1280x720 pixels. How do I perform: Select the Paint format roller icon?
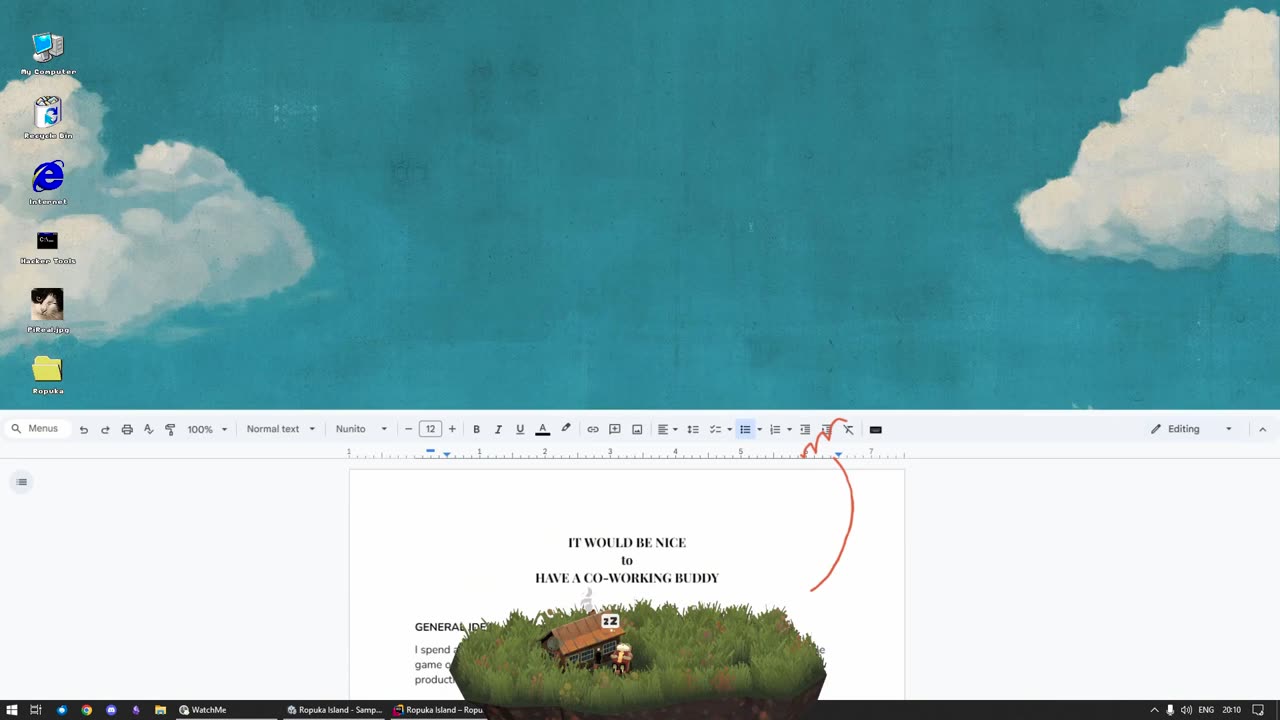tap(170, 430)
